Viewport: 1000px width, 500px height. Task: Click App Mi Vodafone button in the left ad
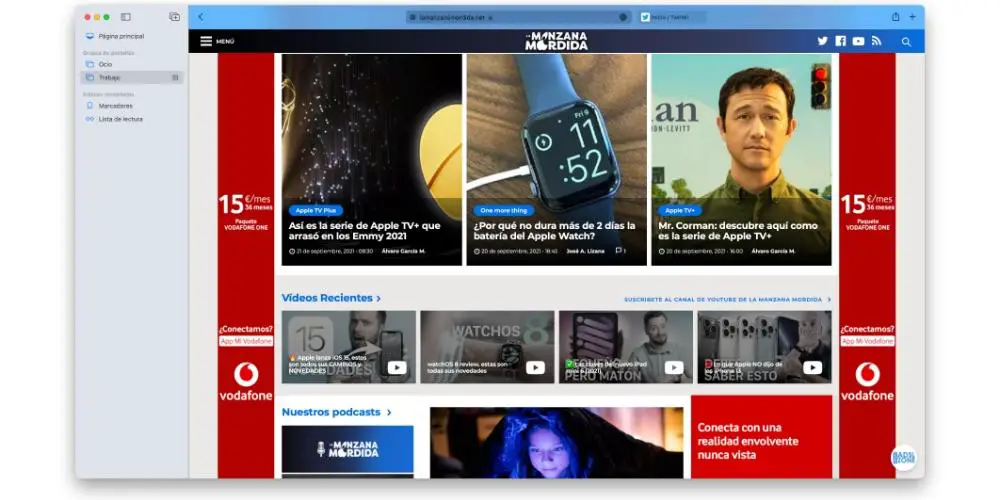coord(246,341)
